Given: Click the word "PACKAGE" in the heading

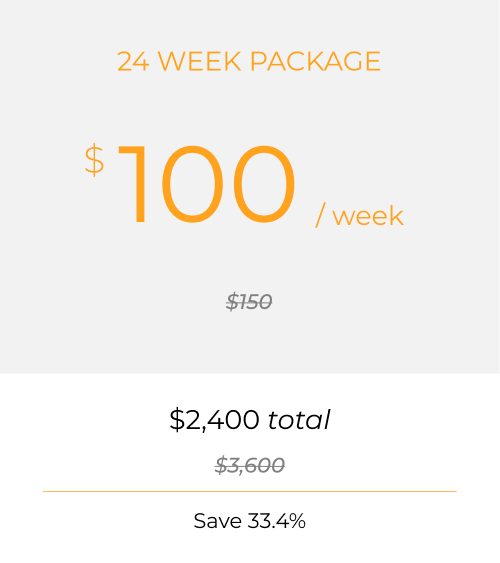Looking at the screenshot, I should (x=315, y=61).
